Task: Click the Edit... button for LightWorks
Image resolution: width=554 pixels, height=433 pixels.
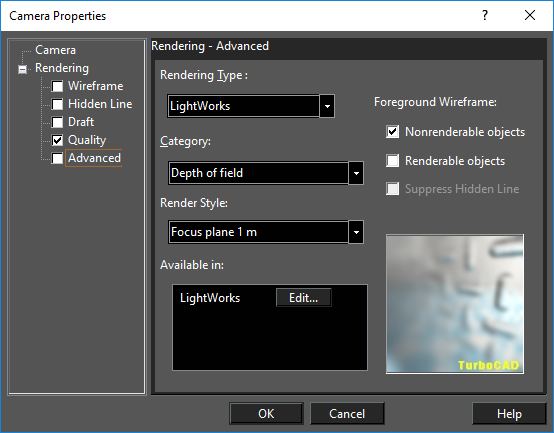Action: click(x=303, y=298)
